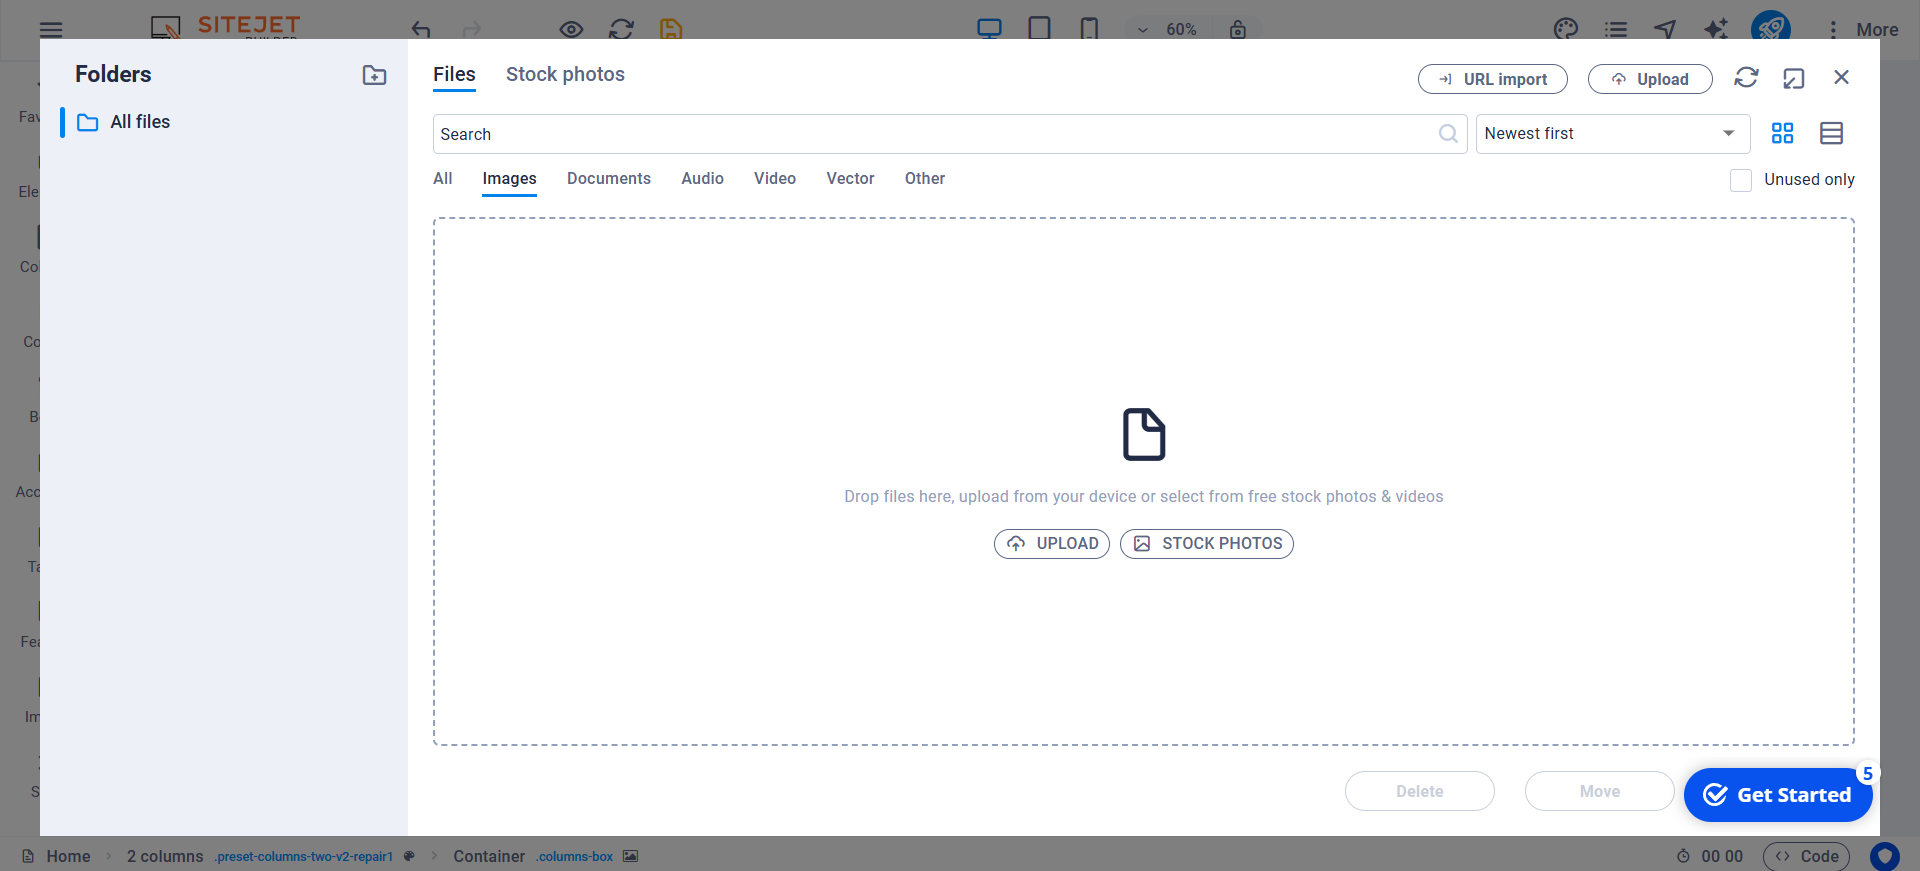Enable the Unused only checkbox

pos(1741,180)
